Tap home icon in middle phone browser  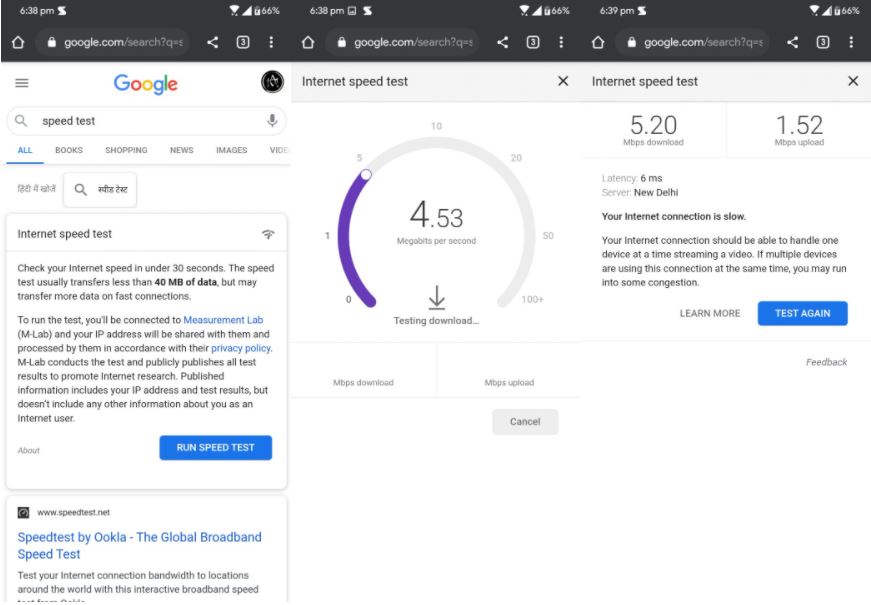pyautogui.click(x=308, y=42)
